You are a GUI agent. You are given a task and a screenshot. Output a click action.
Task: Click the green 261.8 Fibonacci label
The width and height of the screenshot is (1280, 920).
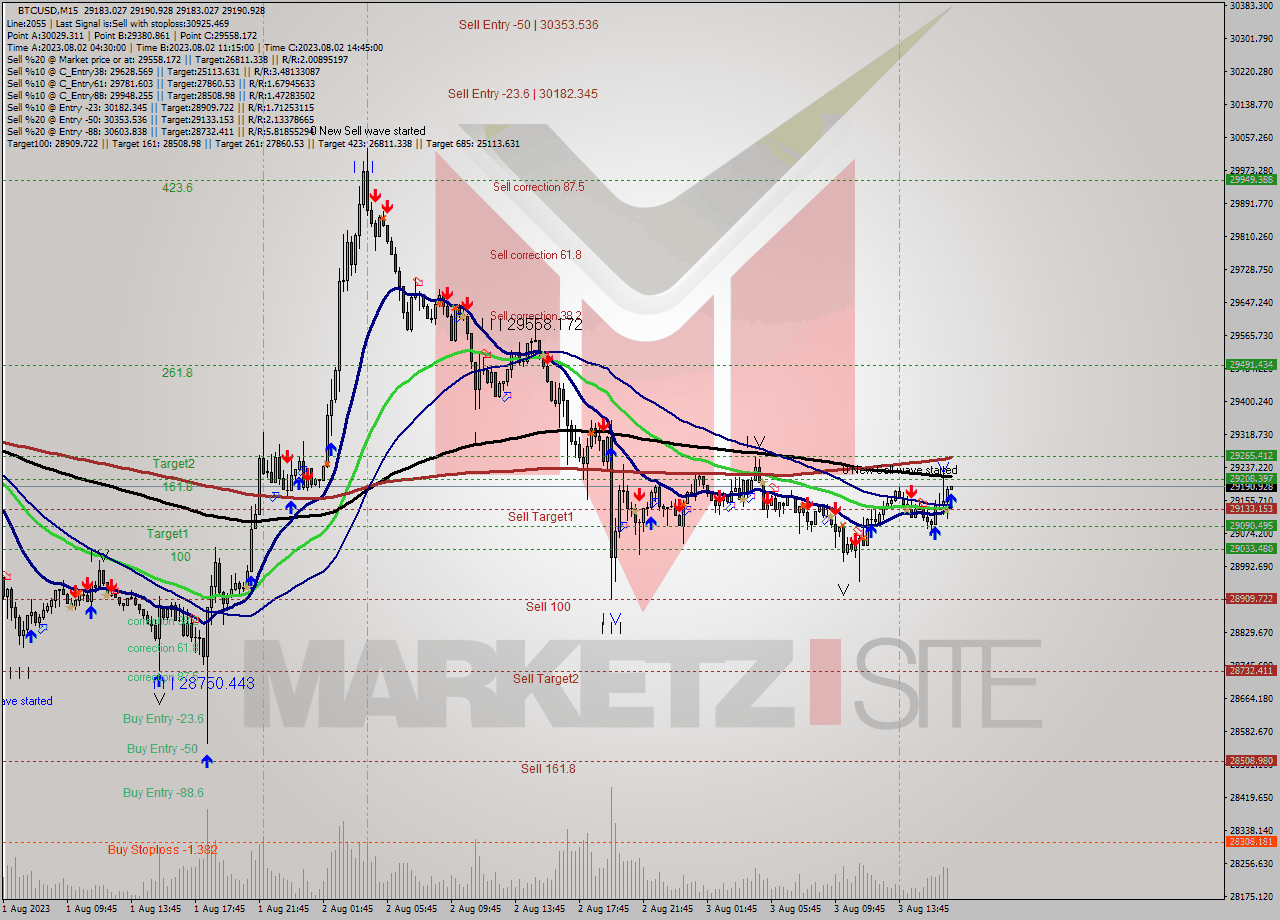(177, 372)
